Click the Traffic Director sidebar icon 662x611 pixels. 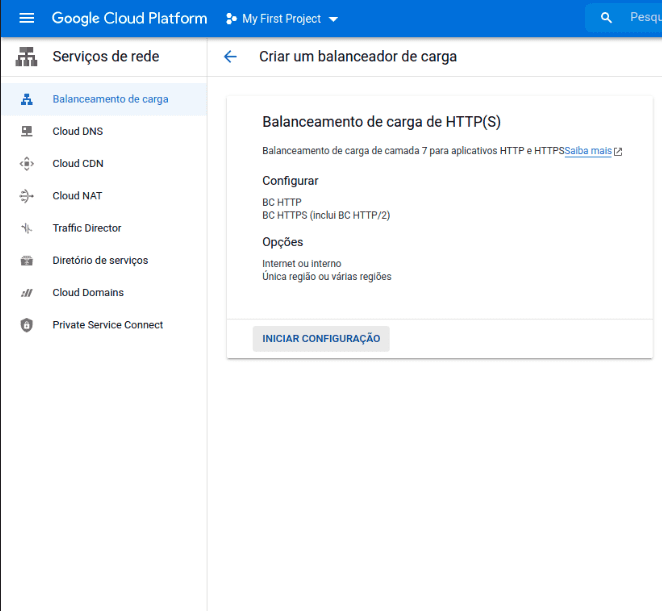pos(27,228)
